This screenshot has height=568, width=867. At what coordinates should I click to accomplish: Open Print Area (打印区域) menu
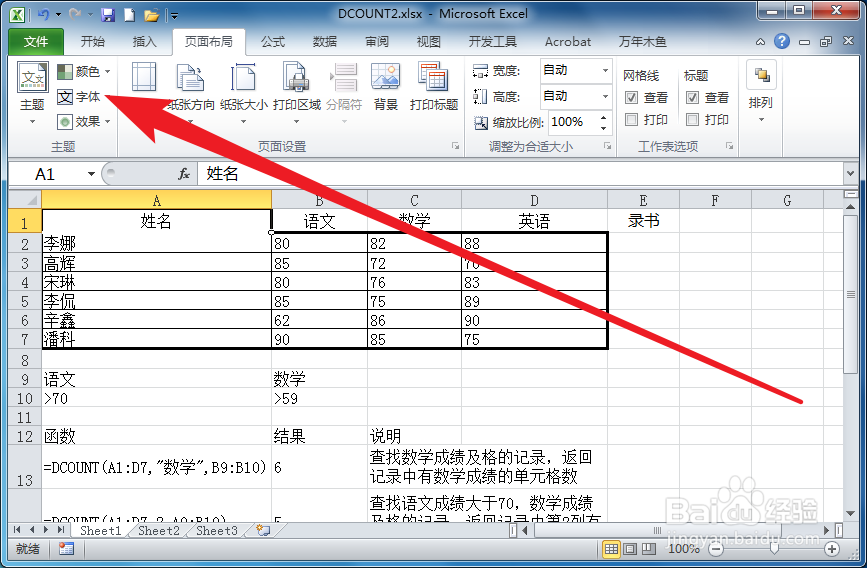(297, 91)
